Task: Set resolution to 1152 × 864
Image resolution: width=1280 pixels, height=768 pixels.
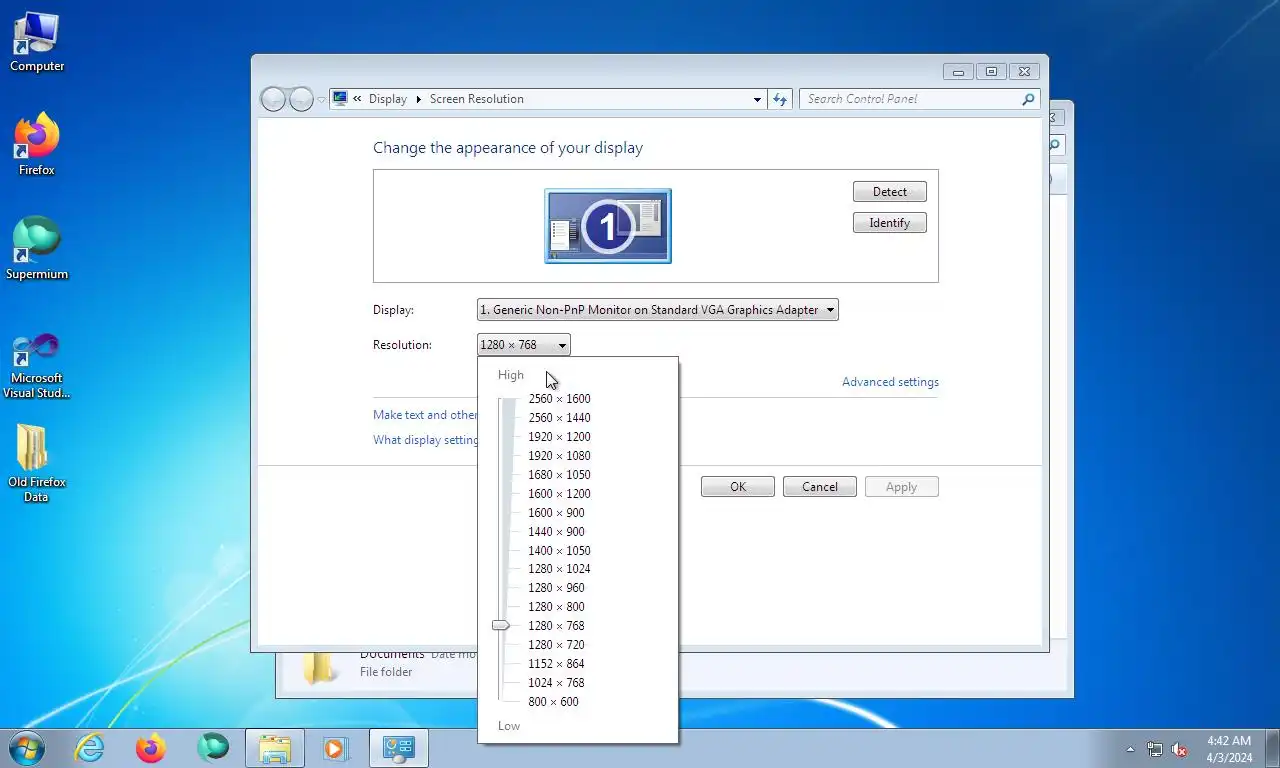Action: click(556, 664)
